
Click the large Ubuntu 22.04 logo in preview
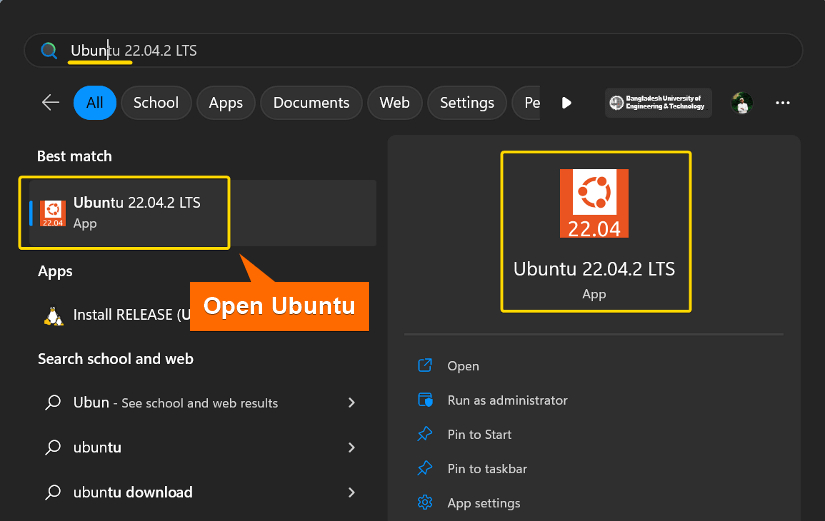(594, 204)
